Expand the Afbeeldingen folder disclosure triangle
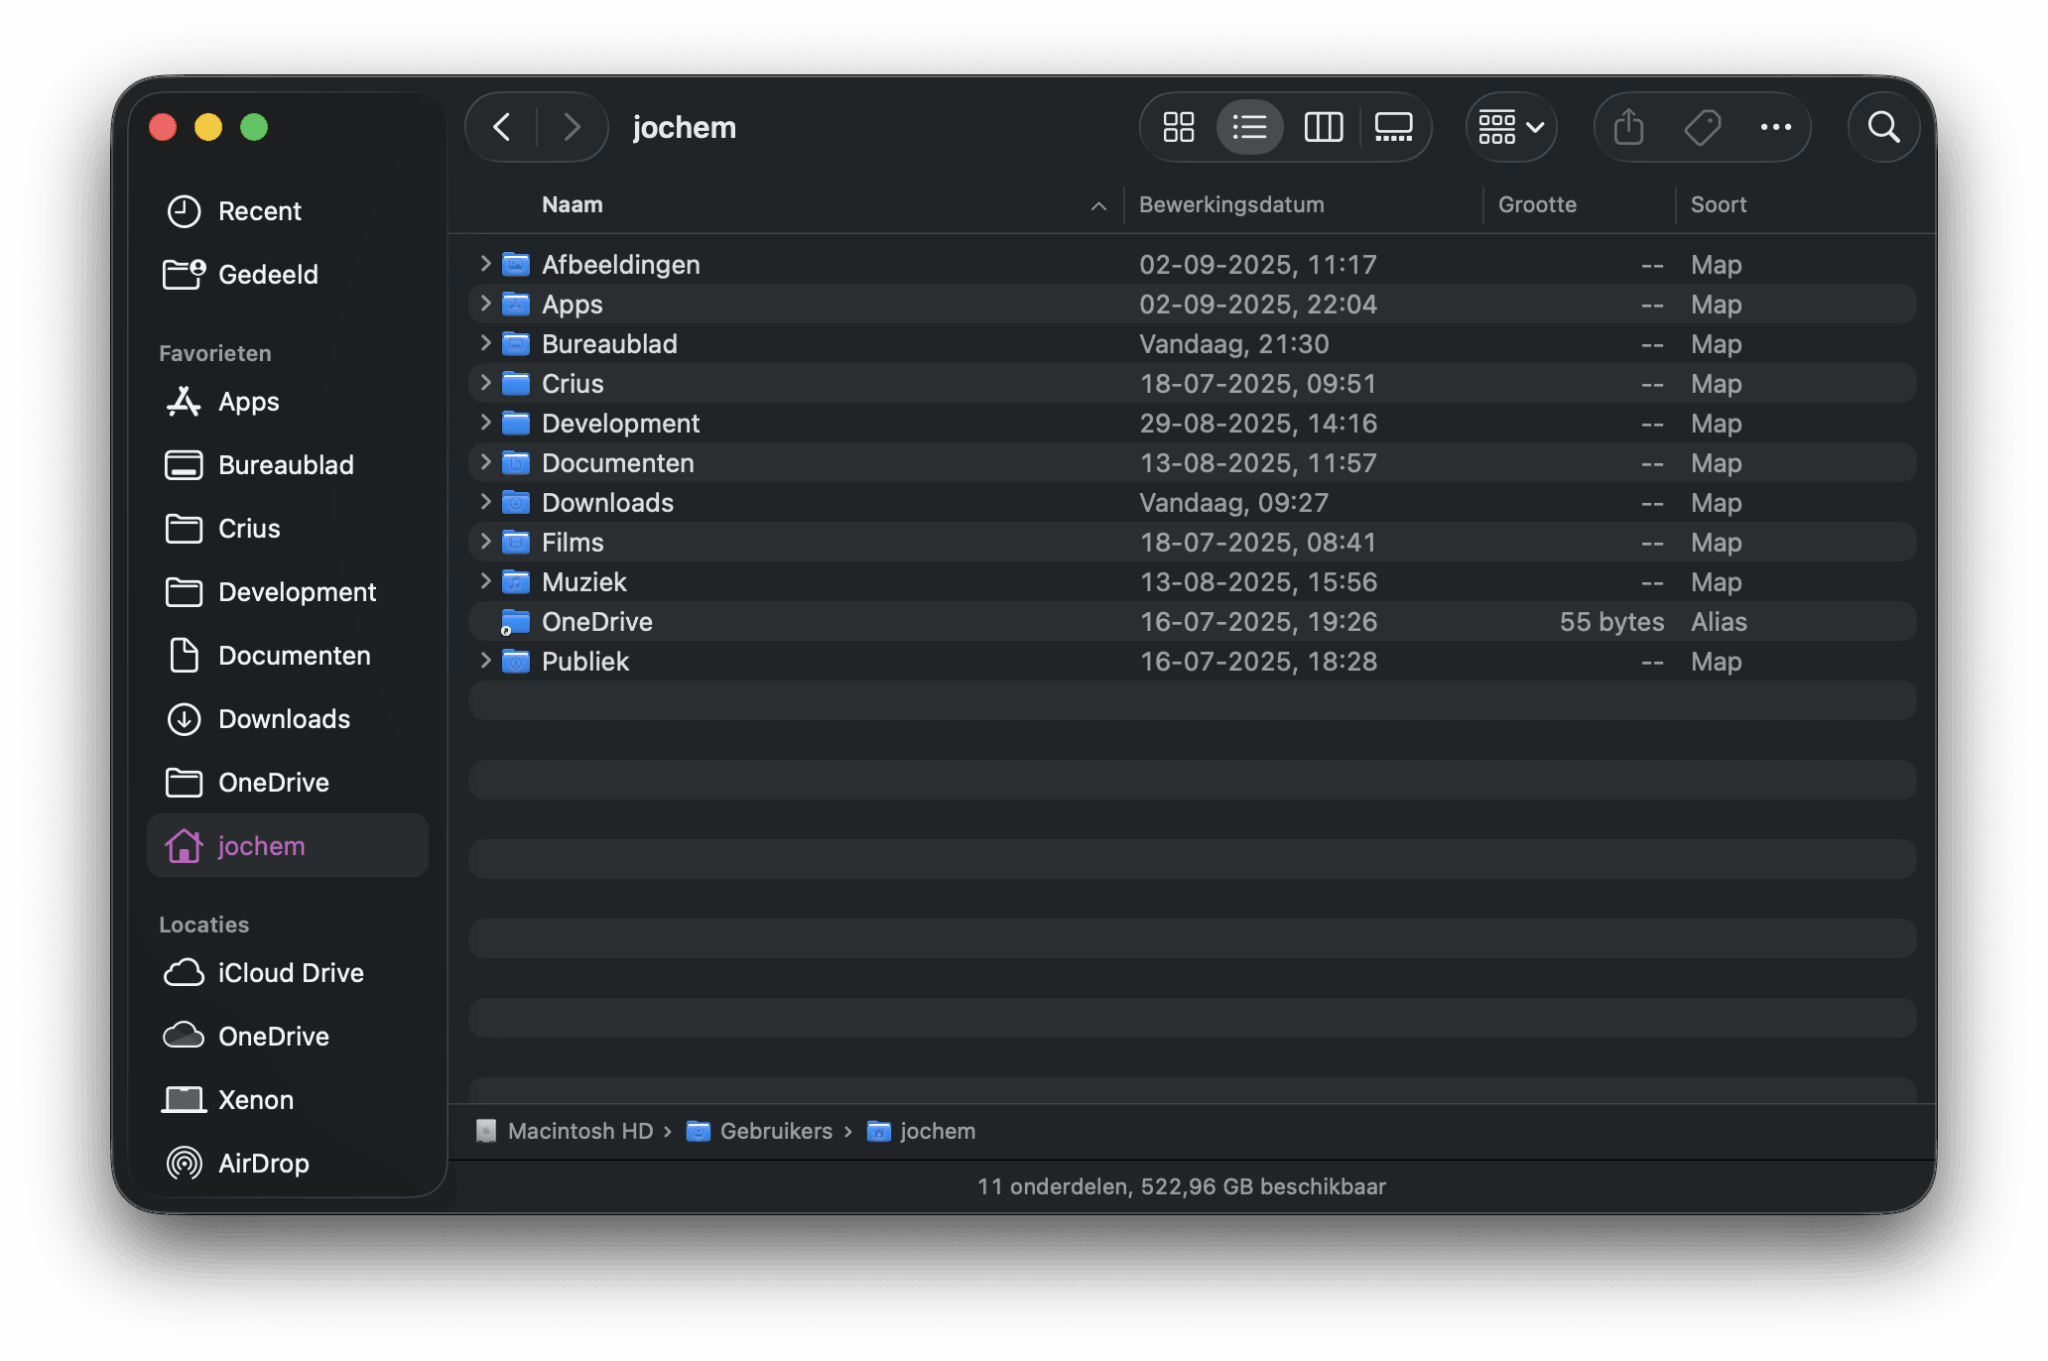Image resolution: width=2048 pixels, height=1361 pixels. (485, 263)
